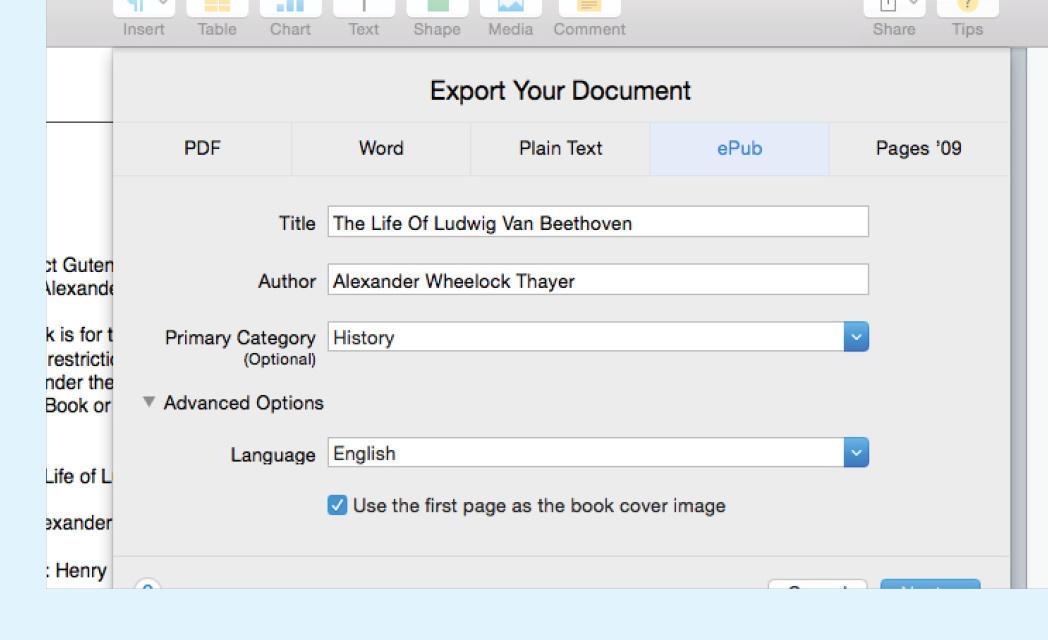This screenshot has width=1048, height=640.
Task: Click the Table toolbar icon
Action: click(217, 8)
